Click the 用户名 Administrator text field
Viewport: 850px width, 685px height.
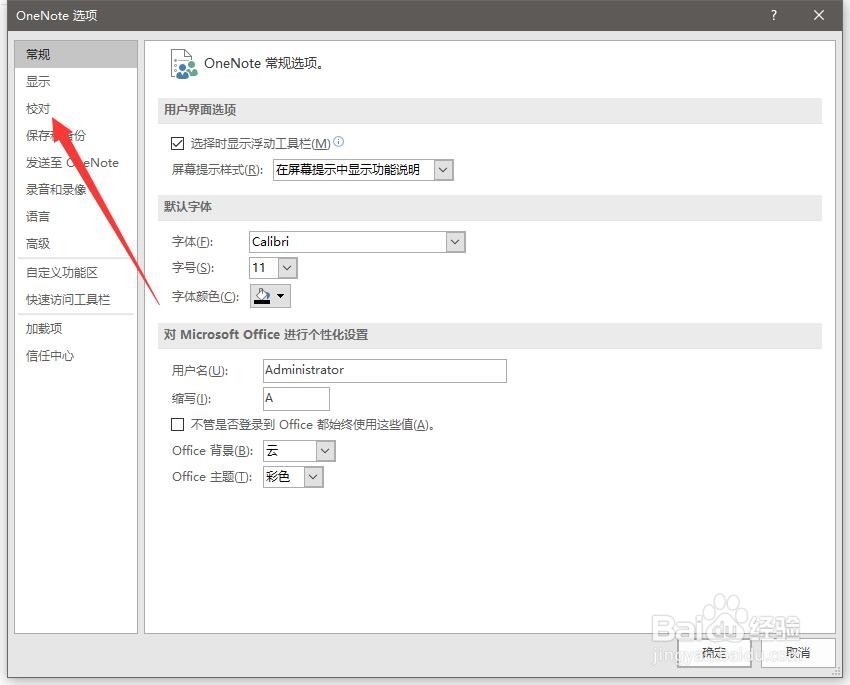click(385, 371)
